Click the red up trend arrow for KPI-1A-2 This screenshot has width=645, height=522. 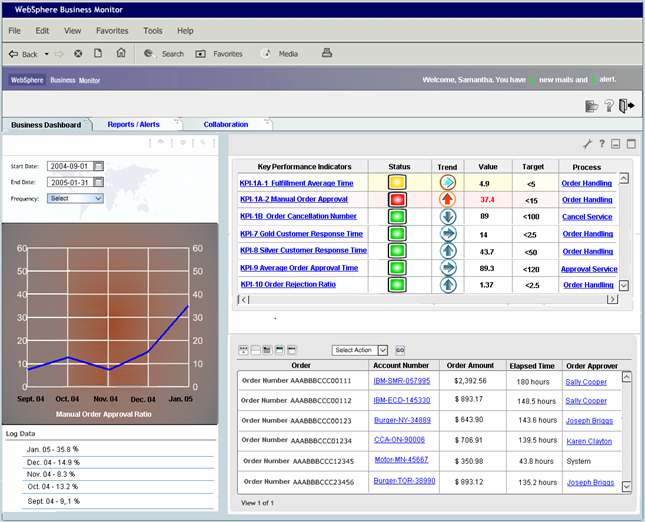(448, 200)
